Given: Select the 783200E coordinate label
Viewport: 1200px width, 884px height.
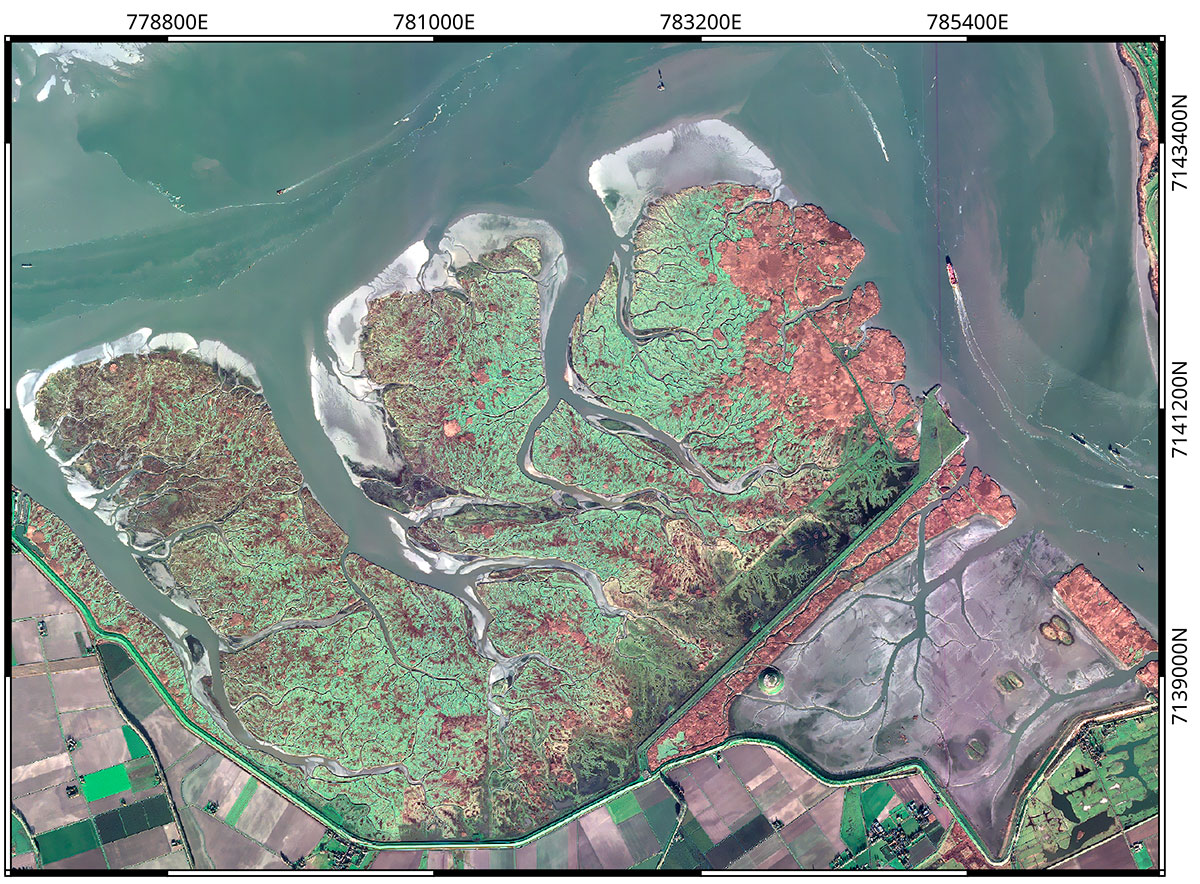Looking at the screenshot, I should pos(701,21).
